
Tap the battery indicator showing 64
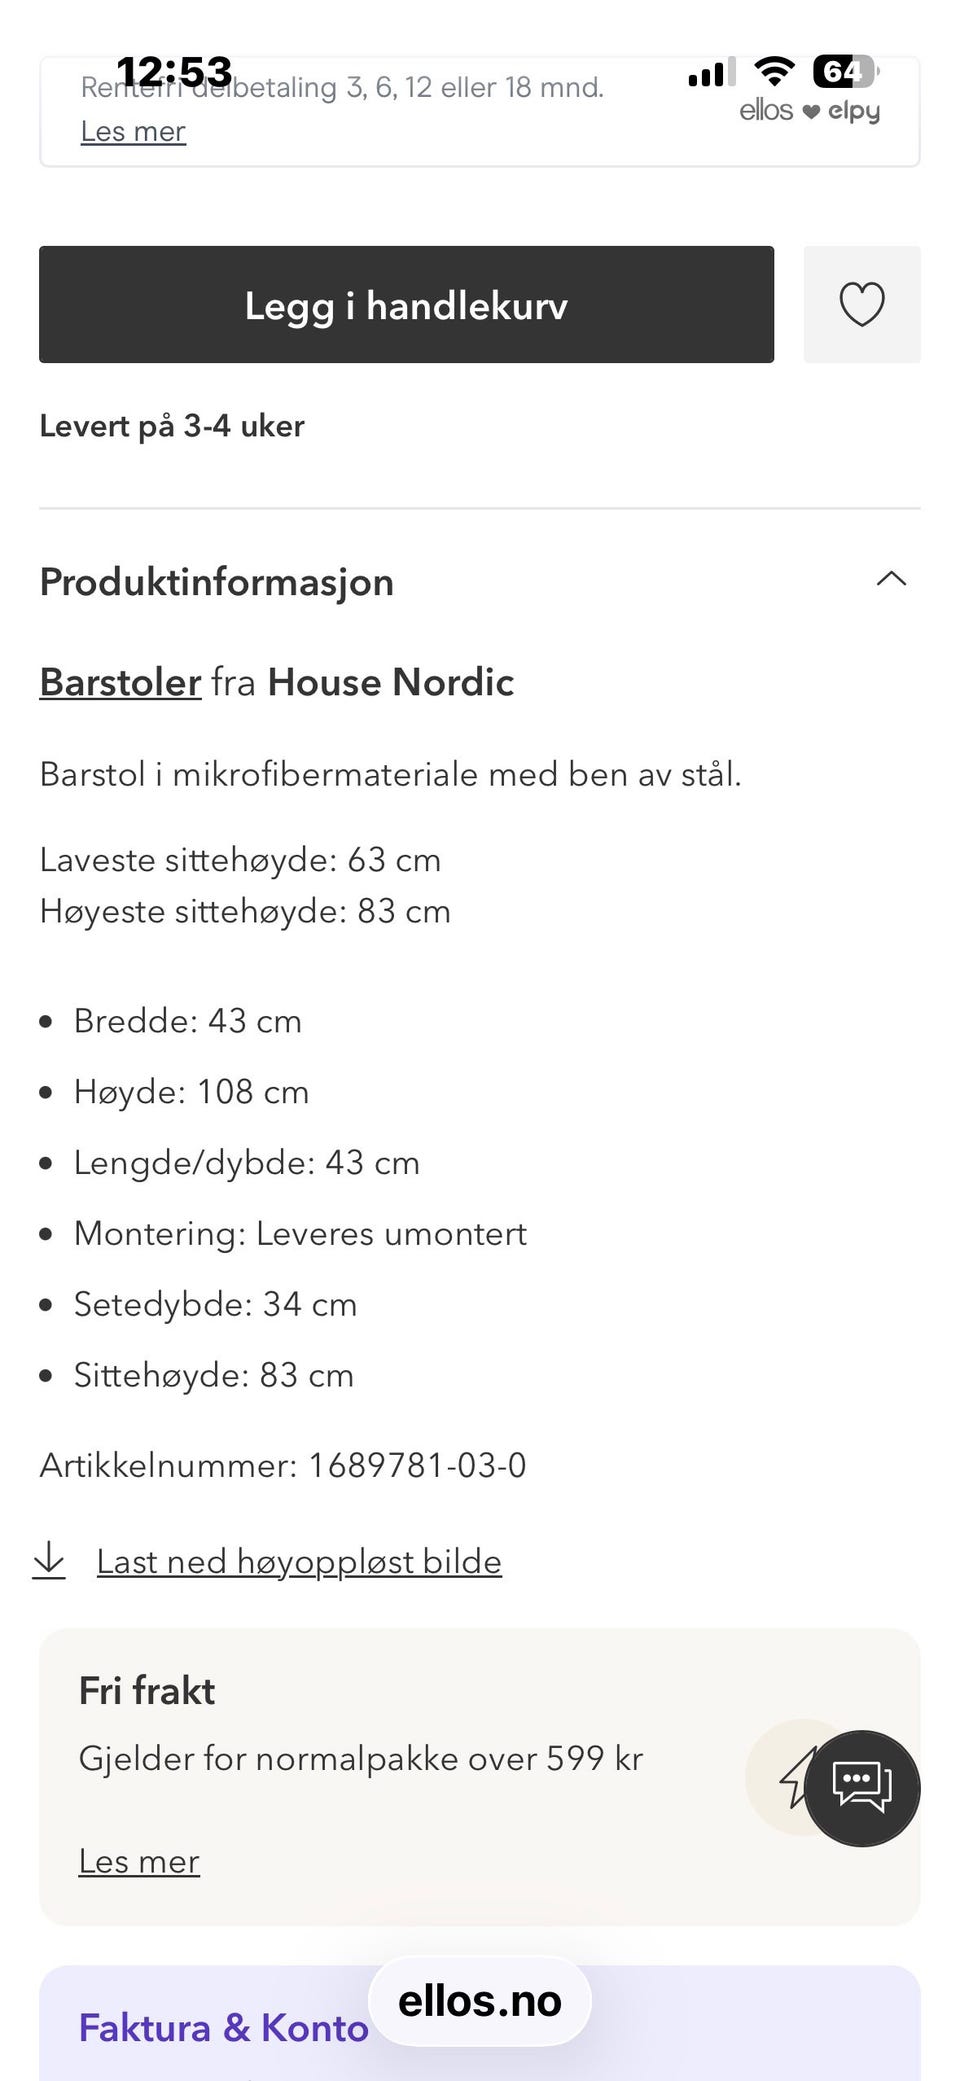(846, 71)
